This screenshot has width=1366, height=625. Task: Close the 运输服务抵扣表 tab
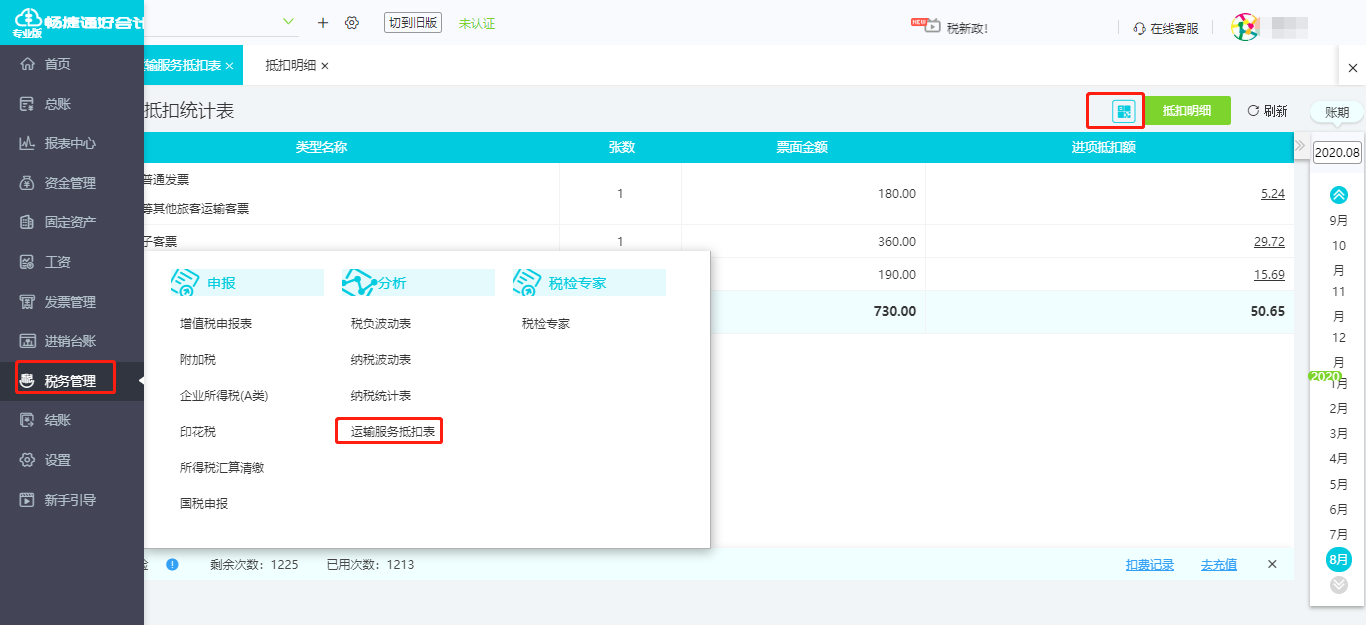click(229, 66)
